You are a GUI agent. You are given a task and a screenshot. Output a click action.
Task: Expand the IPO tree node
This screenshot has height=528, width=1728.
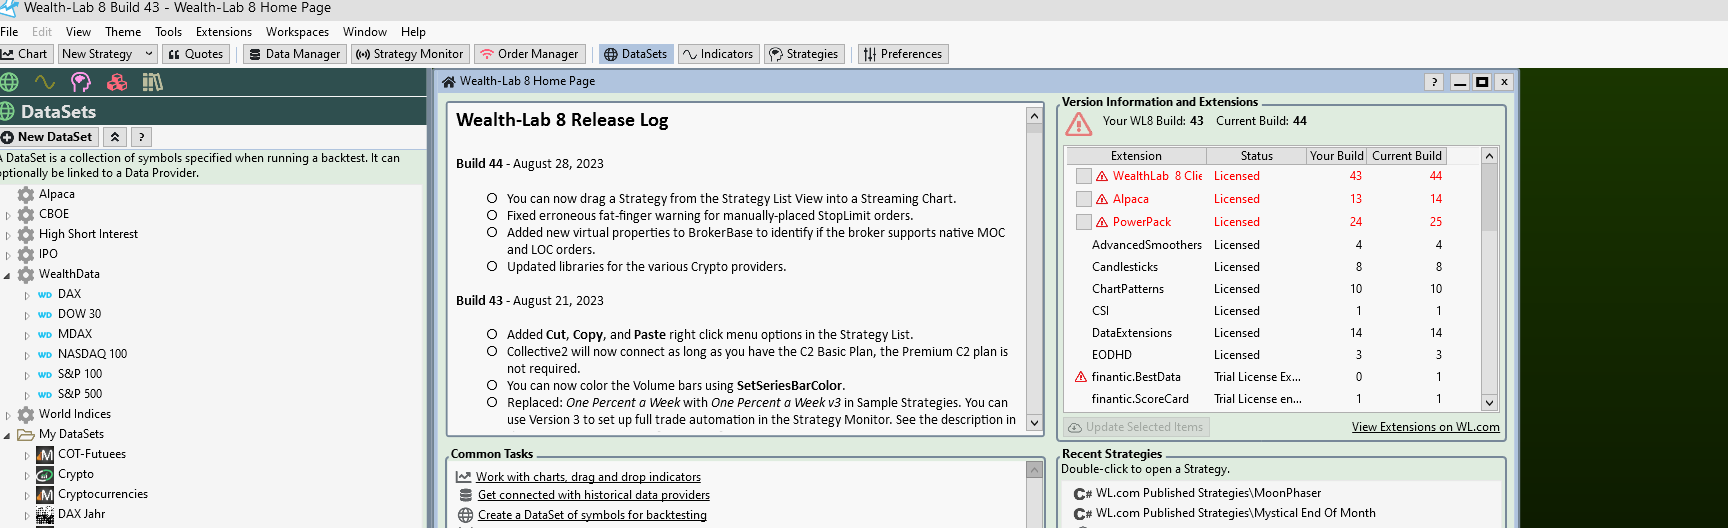pyautogui.click(x=8, y=254)
